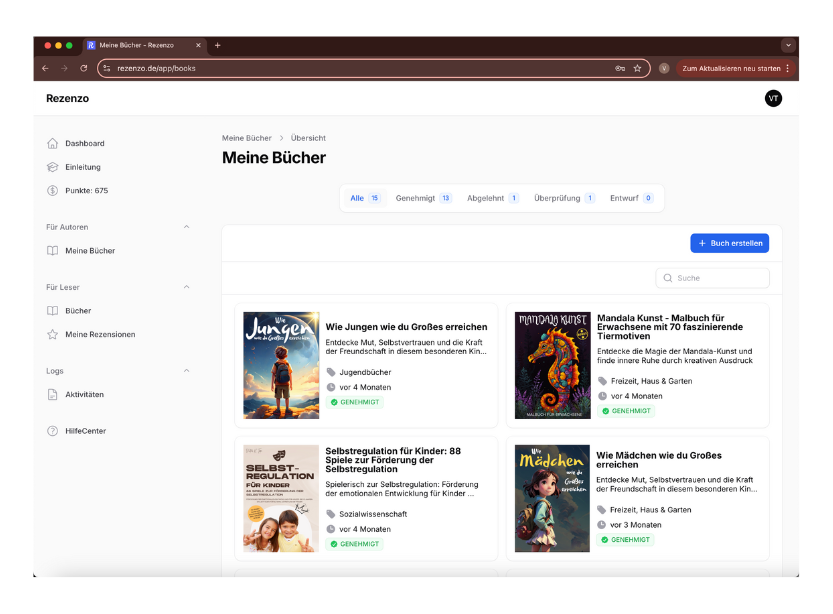Click the Punkte coin icon

[53, 190]
